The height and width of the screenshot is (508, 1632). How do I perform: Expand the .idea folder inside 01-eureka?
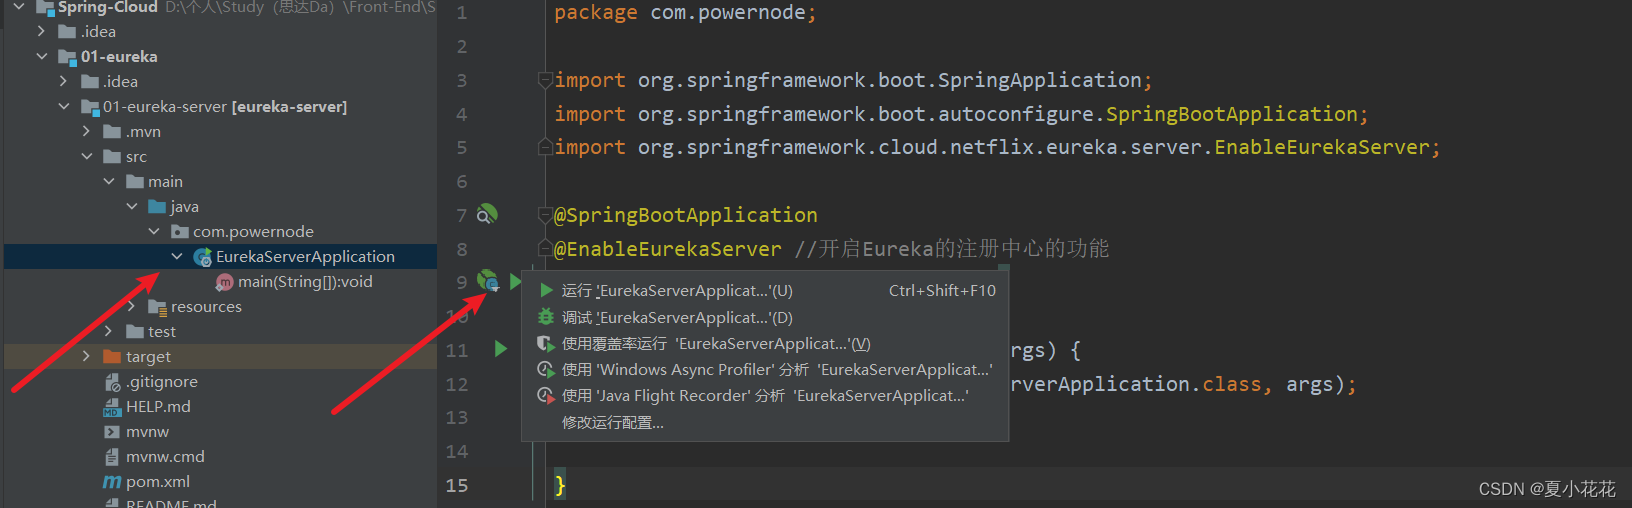[64, 82]
